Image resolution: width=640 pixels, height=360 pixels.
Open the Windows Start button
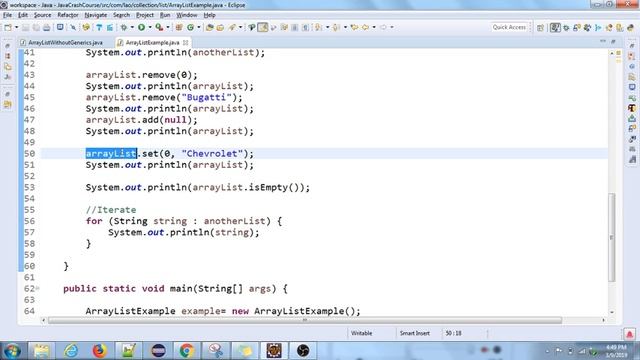(x=12, y=351)
